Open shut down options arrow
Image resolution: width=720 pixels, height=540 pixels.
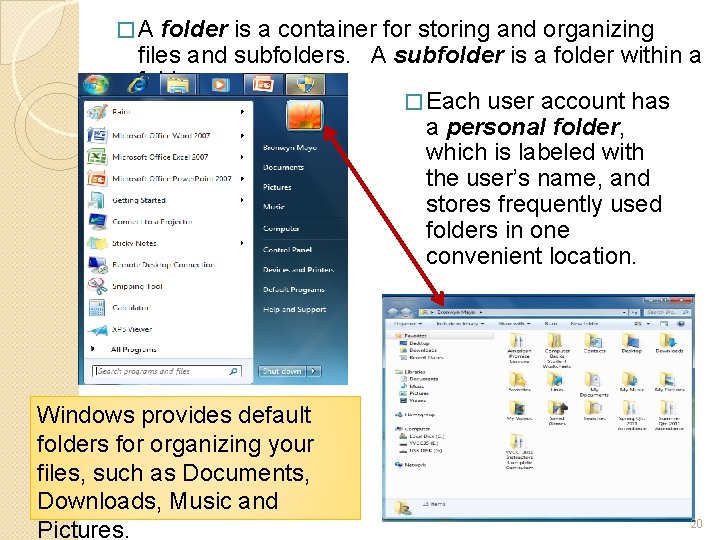click(x=314, y=371)
